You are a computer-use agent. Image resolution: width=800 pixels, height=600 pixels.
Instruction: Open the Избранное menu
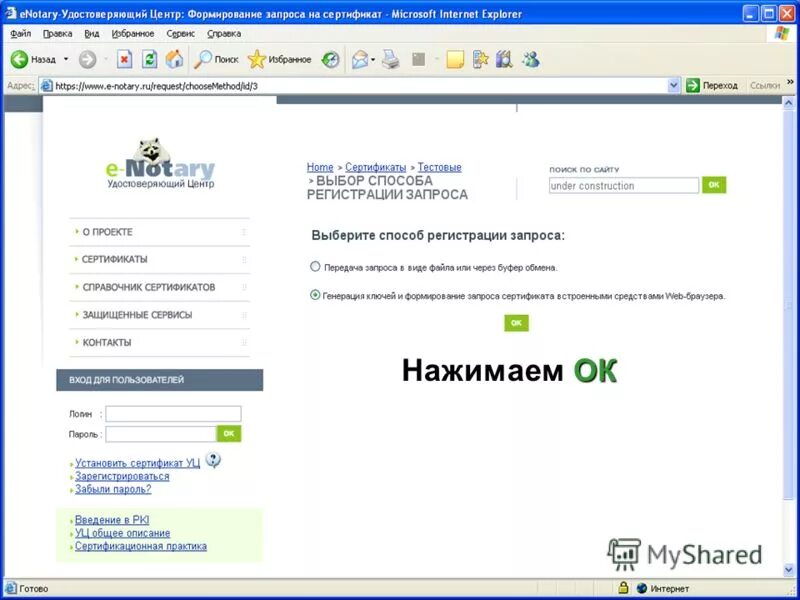(134, 33)
